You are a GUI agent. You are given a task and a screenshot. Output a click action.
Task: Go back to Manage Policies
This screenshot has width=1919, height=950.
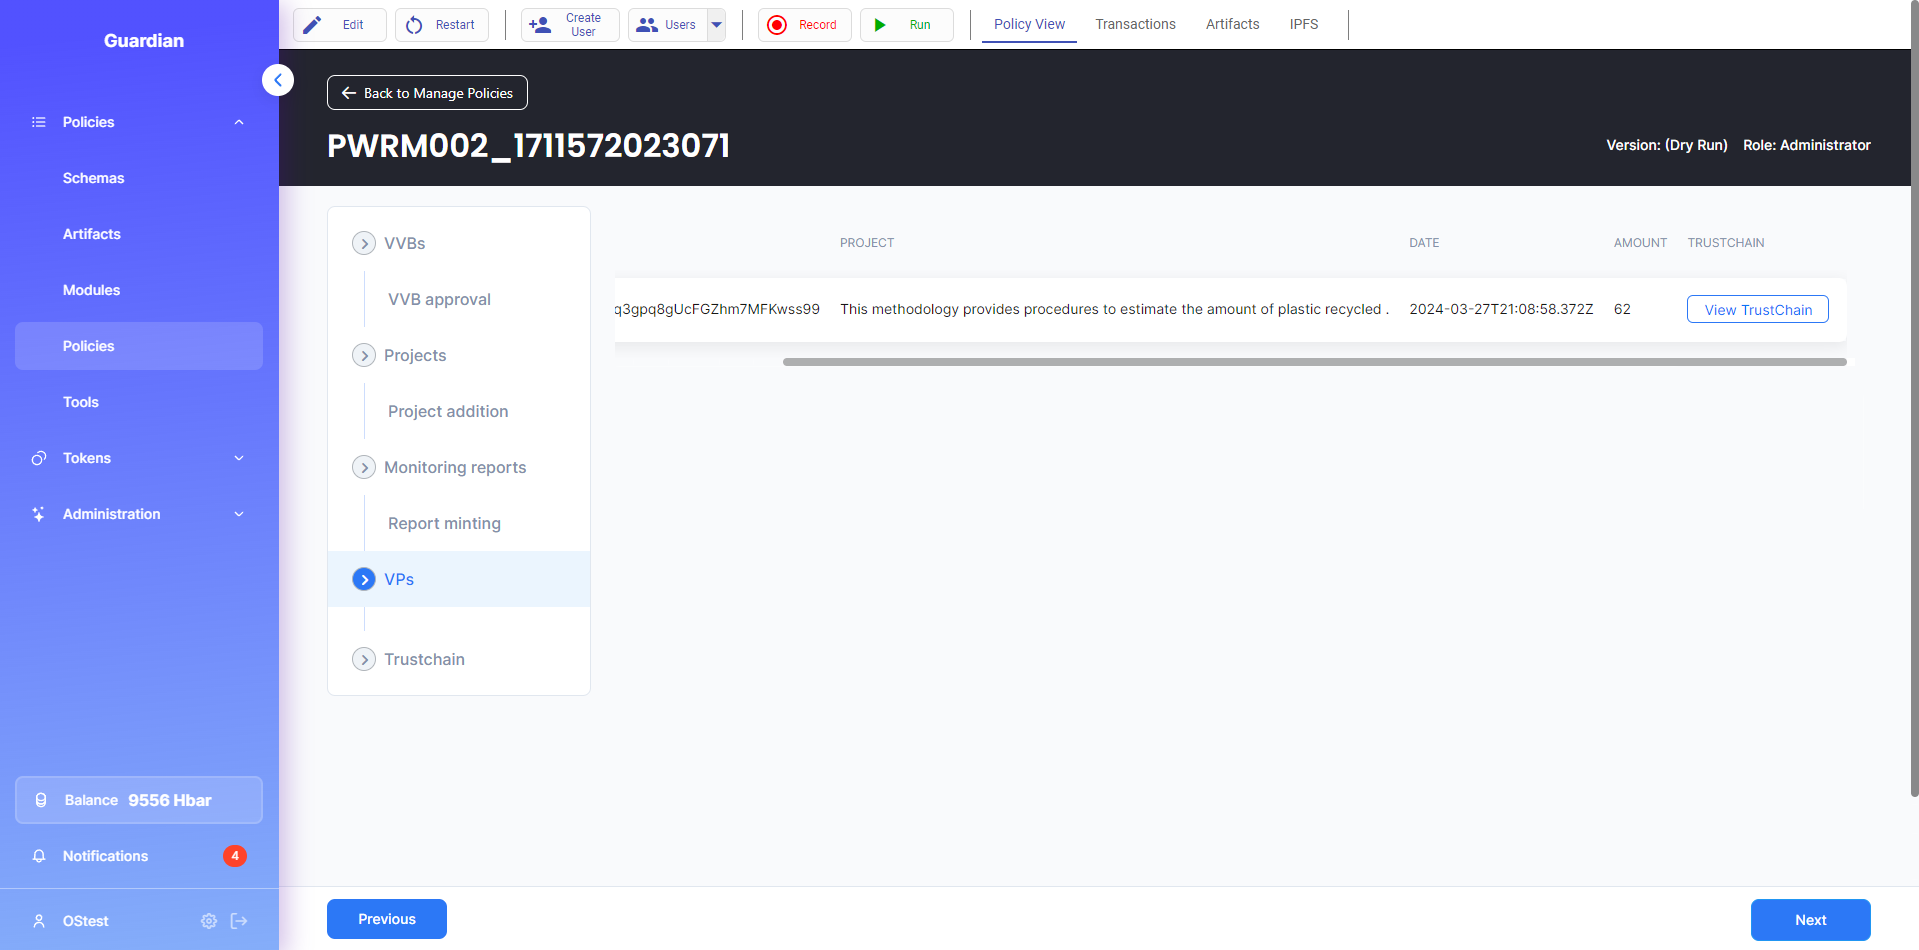[x=427, y=93]
